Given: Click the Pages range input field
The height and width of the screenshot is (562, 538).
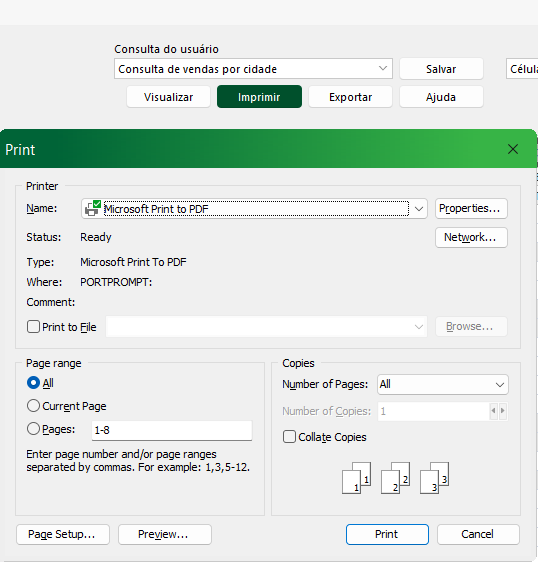Looking at the screenshot, I should (172, 430).
